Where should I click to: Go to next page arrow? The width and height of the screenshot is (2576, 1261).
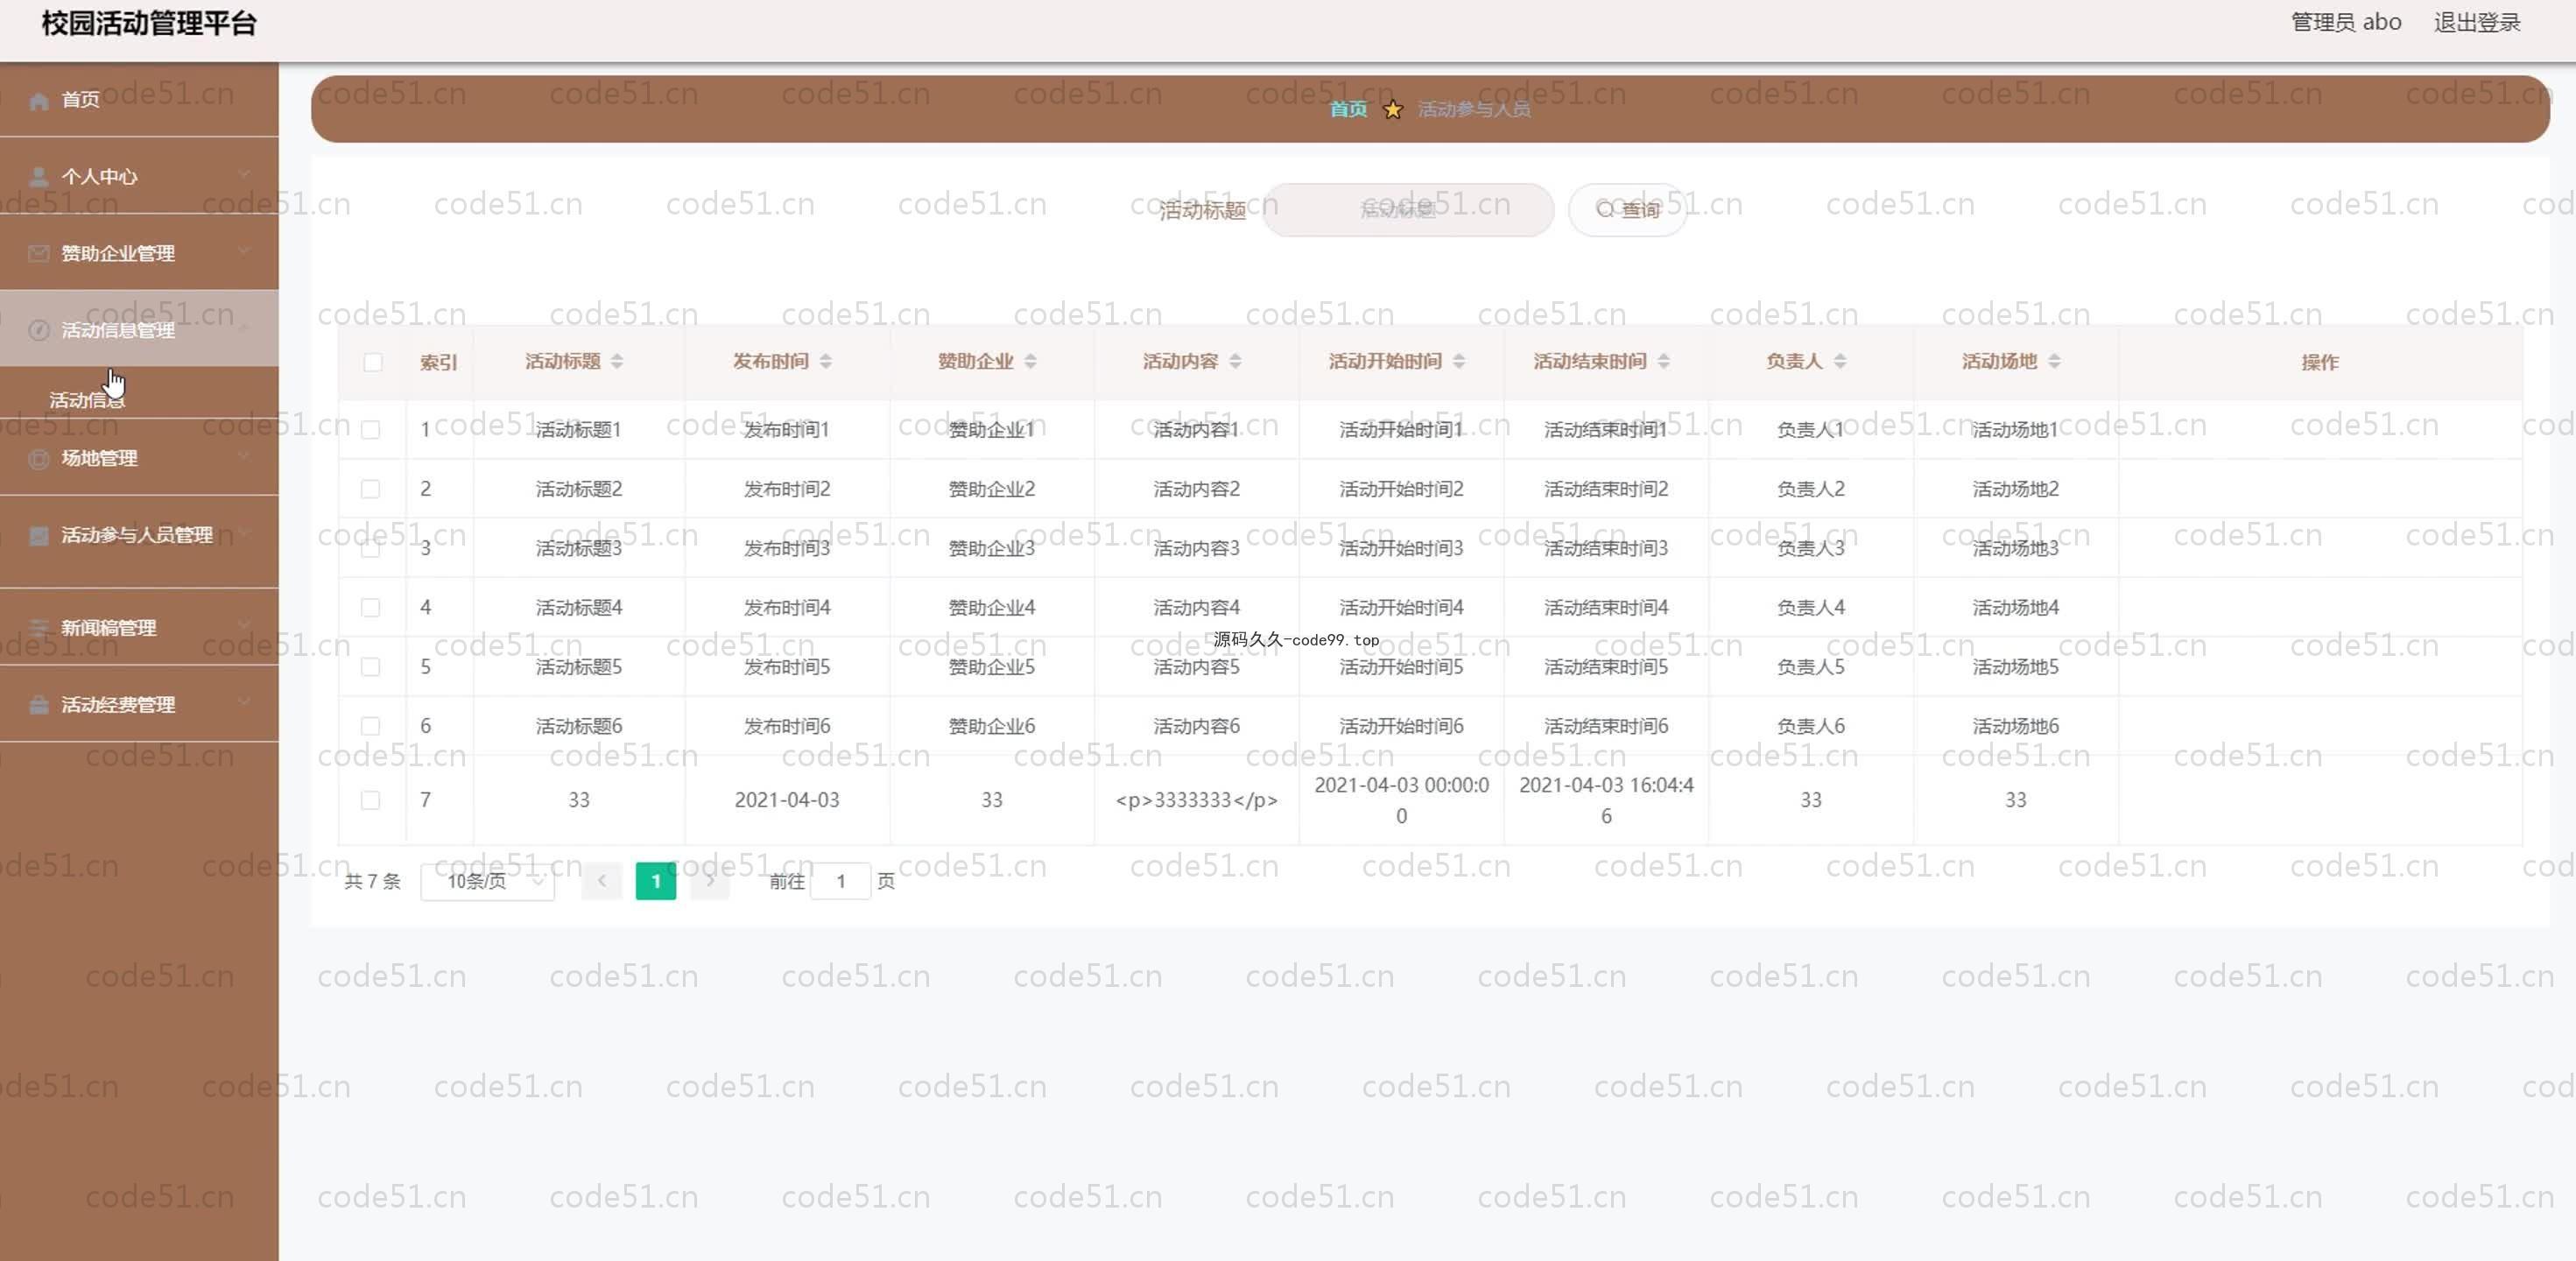[x=710, y=881]
